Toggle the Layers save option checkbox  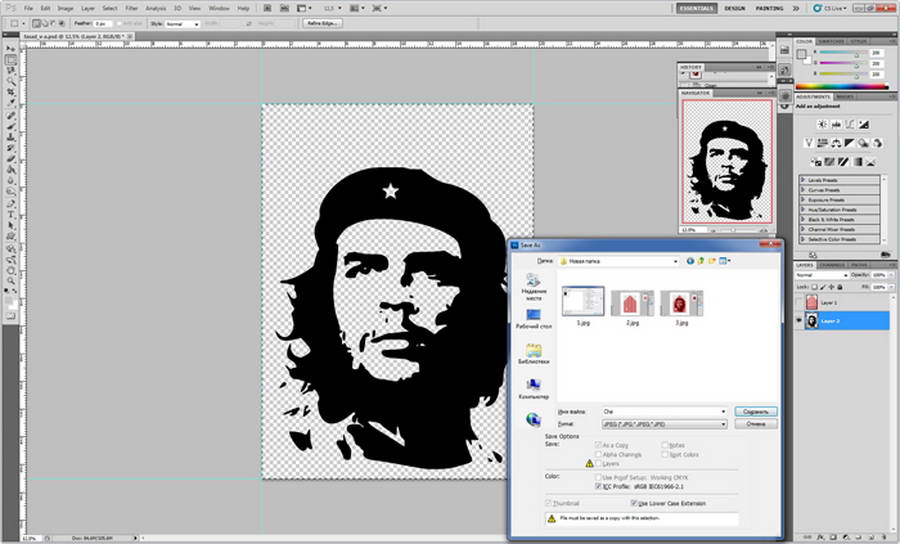pyautogui.click(x=598, y=463)
